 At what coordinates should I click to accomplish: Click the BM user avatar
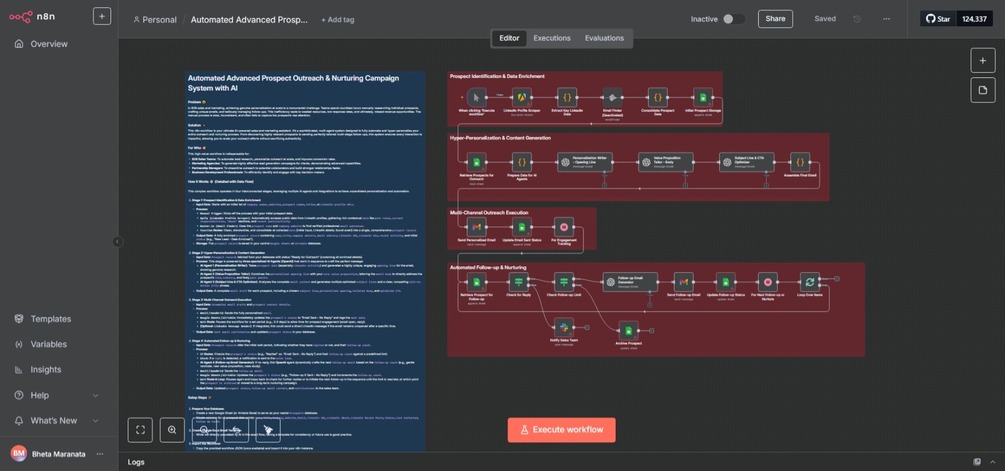pyautogui.click(x=19, y=453)
